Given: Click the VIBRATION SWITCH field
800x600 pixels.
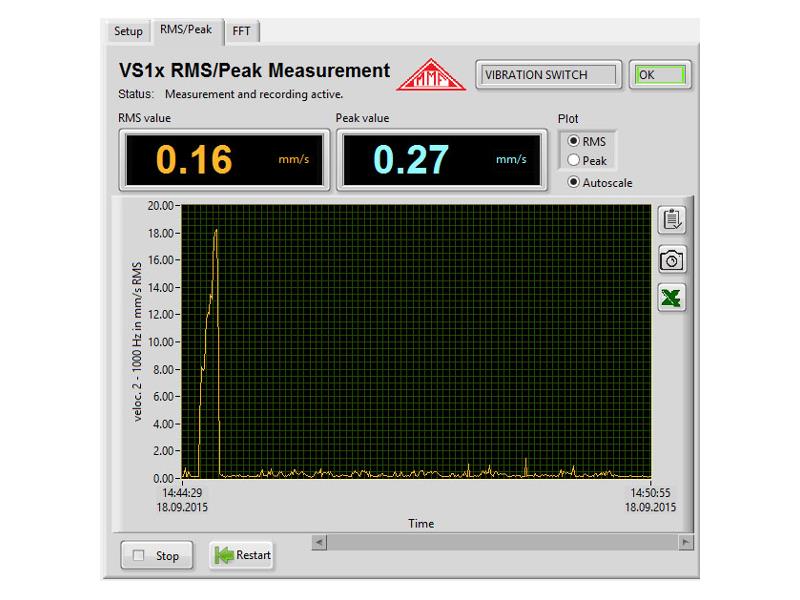Looking at the screenshot, I should (548, 75).
